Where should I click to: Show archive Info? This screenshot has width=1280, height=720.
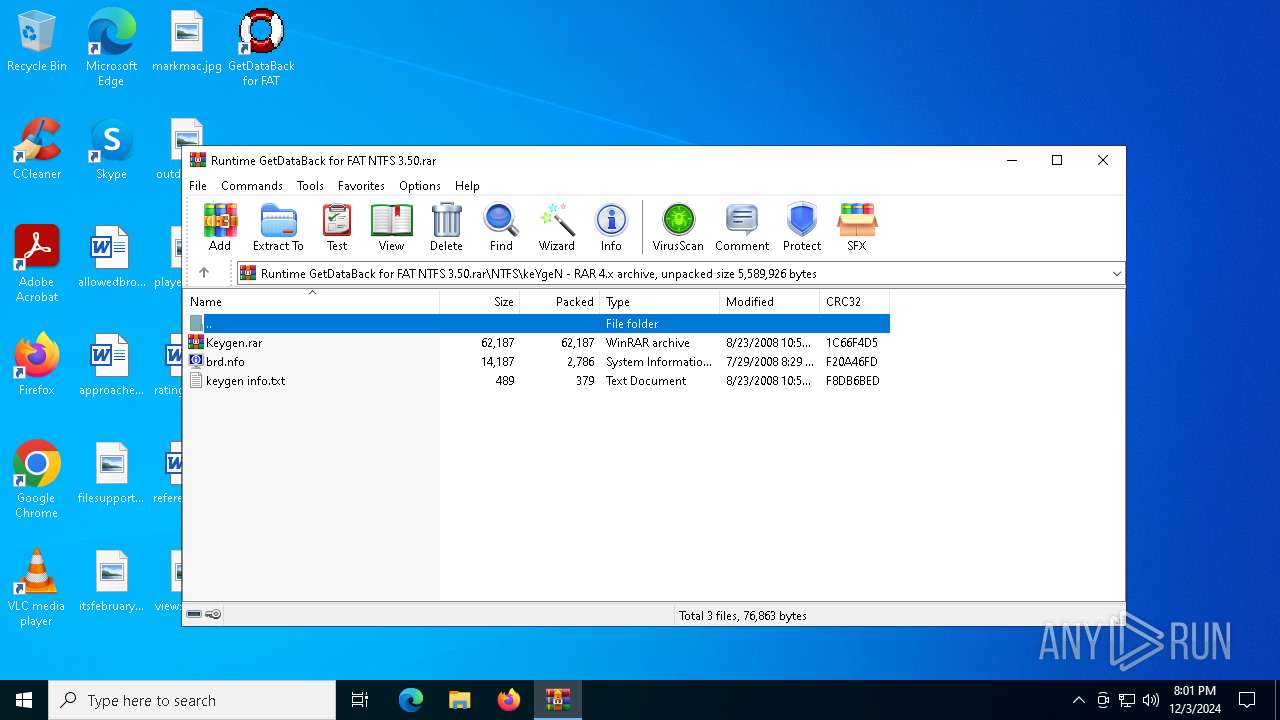point(611,228)
